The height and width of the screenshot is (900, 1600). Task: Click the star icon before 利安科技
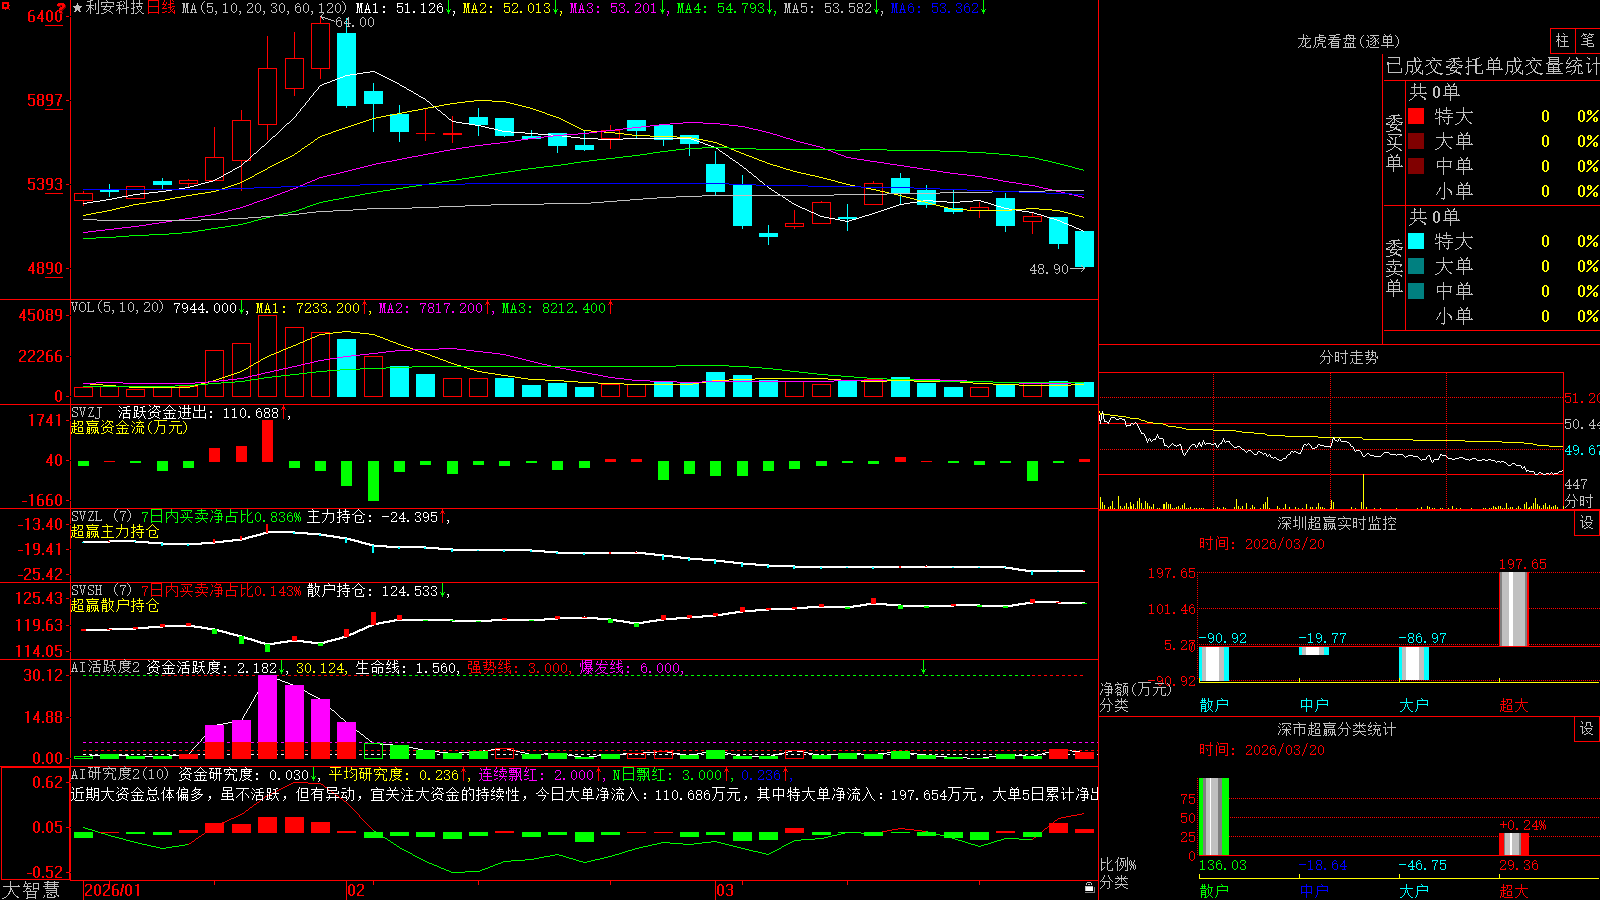(x=77, y=8)
